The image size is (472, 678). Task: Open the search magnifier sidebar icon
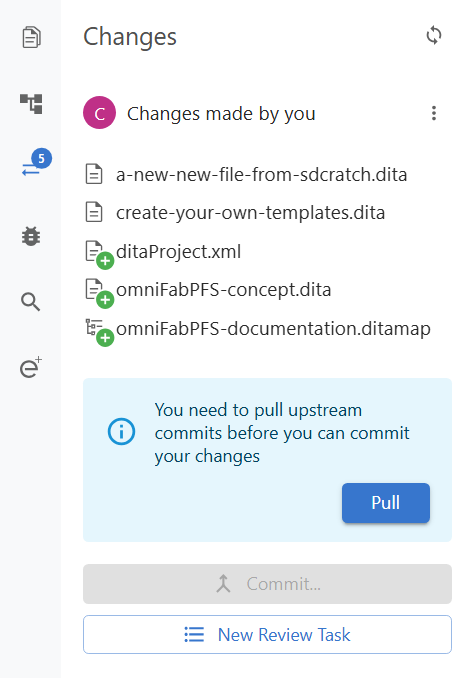coord(31,302)
